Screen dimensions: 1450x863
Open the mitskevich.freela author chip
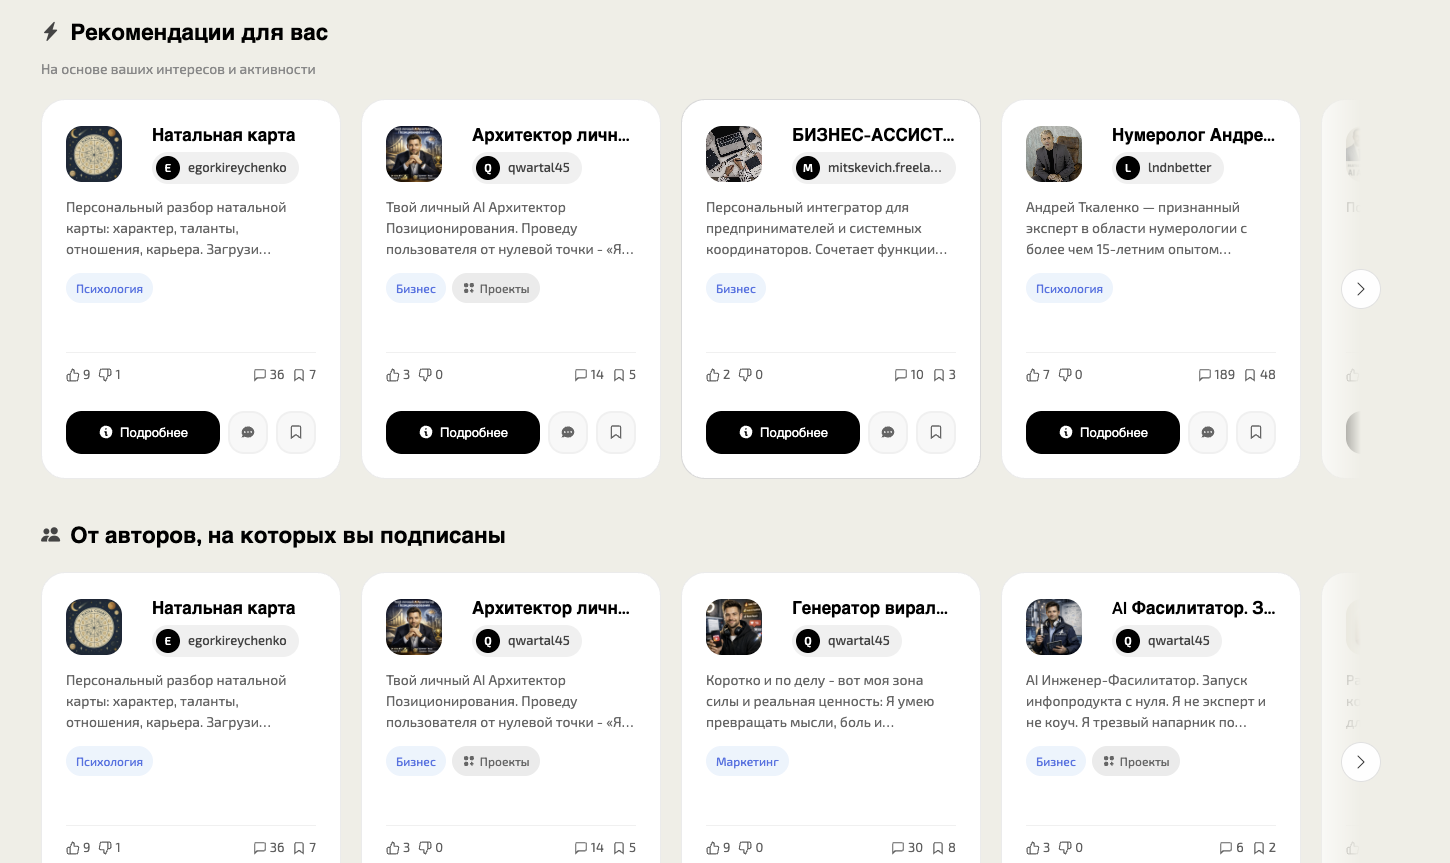pyautogui.click(x=874, y=168)
